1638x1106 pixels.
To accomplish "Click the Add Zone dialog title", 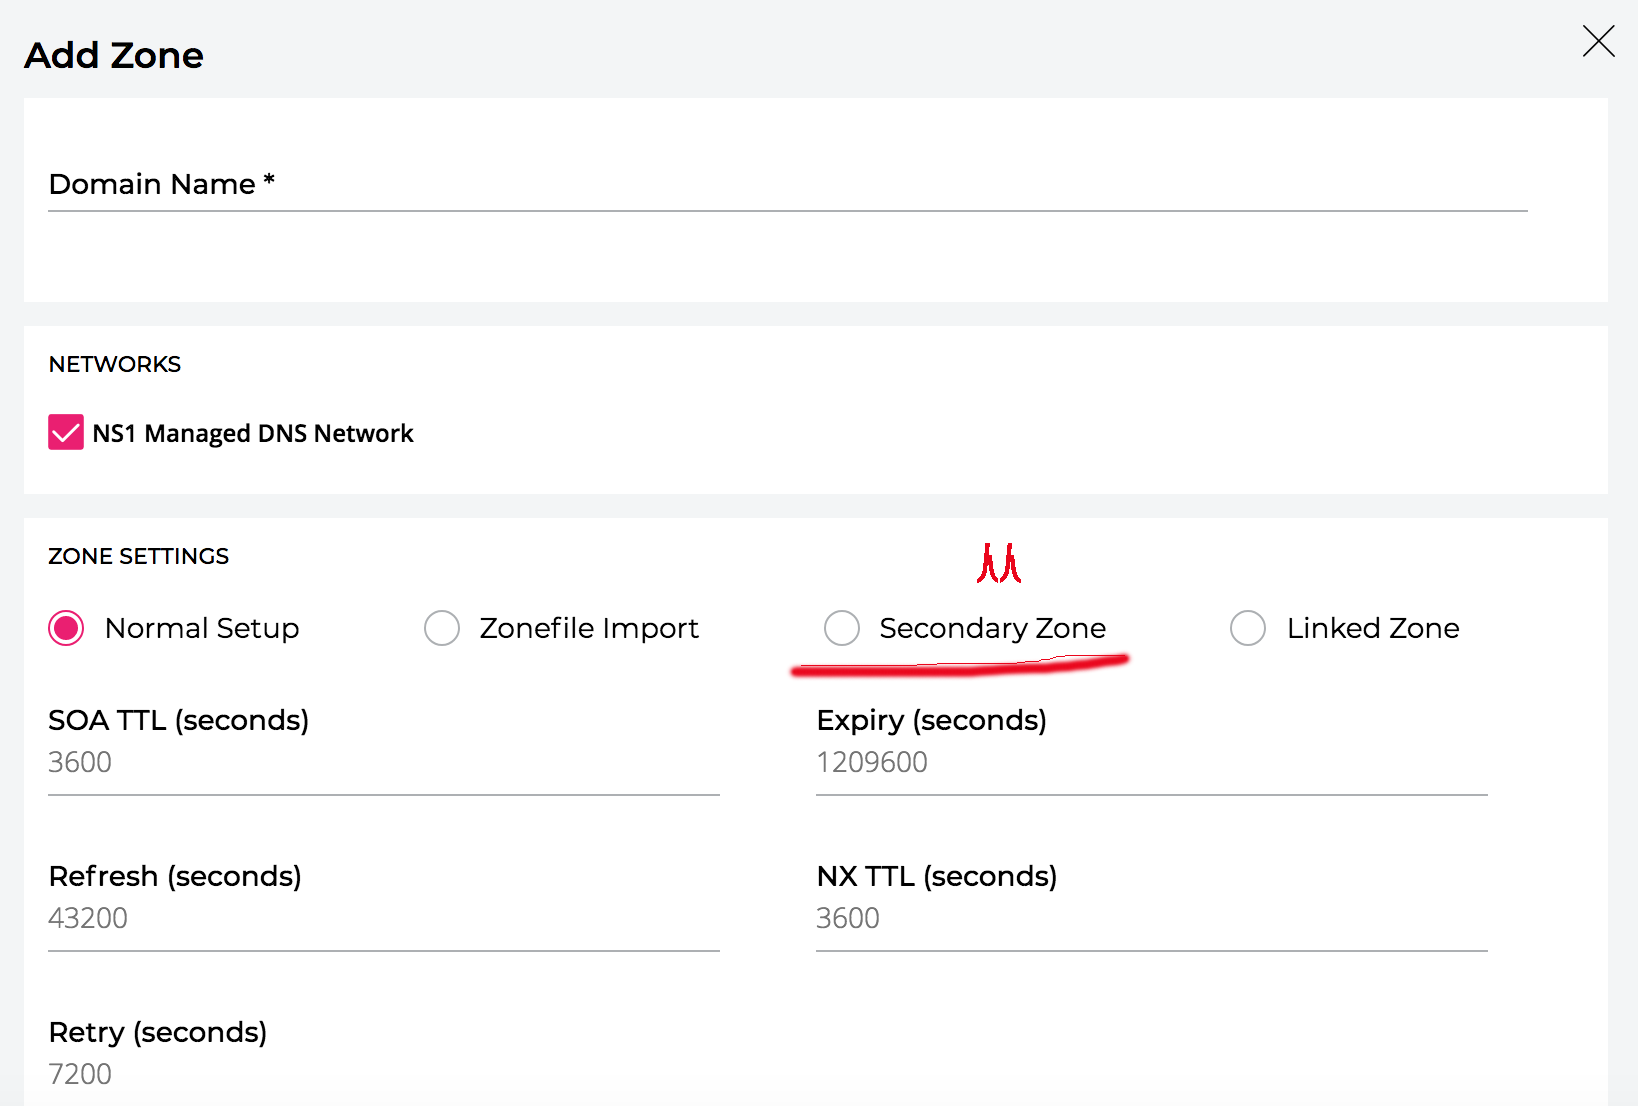I will coord(114,56).
